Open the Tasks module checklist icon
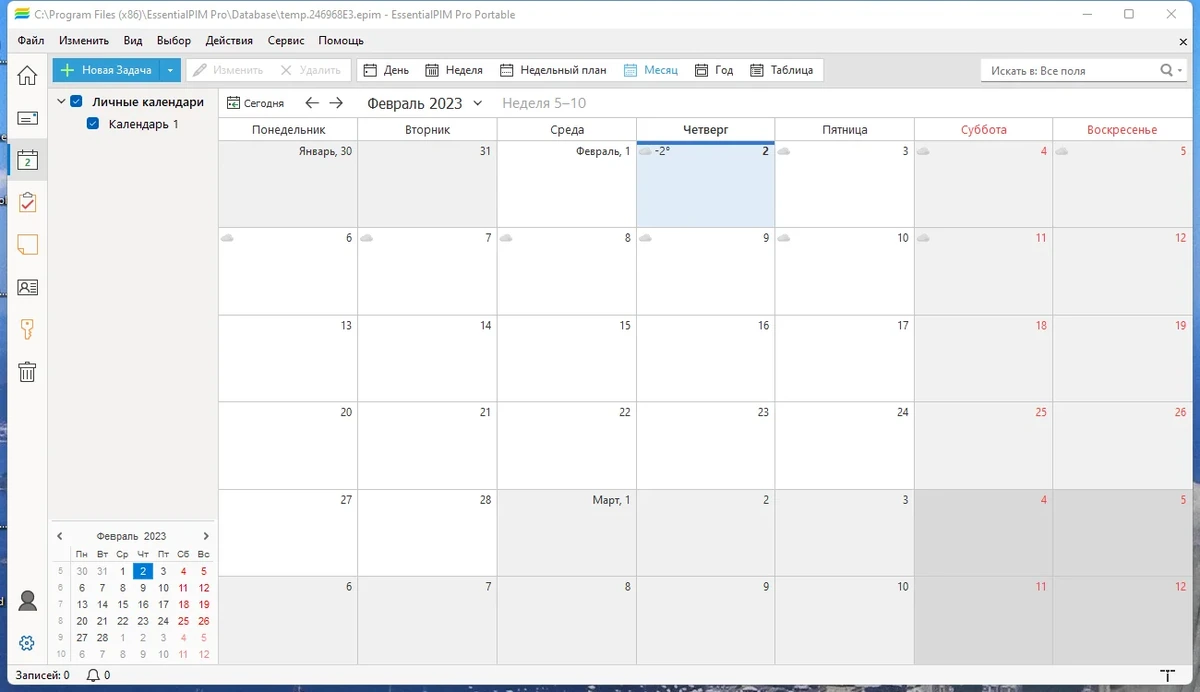Image resolution: width=1200 pixels, height=692 pixels. [x=27, y=202]
